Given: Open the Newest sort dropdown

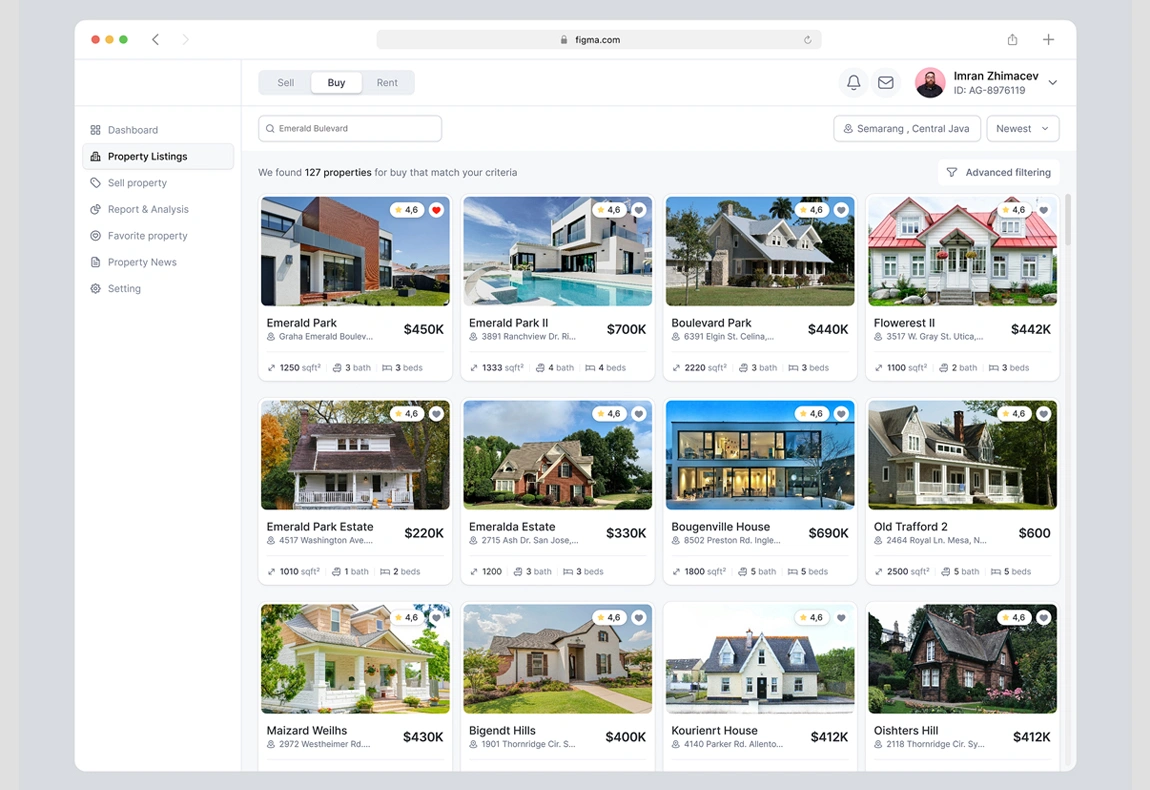Looking at the screenshot, I should [1022, 128].
